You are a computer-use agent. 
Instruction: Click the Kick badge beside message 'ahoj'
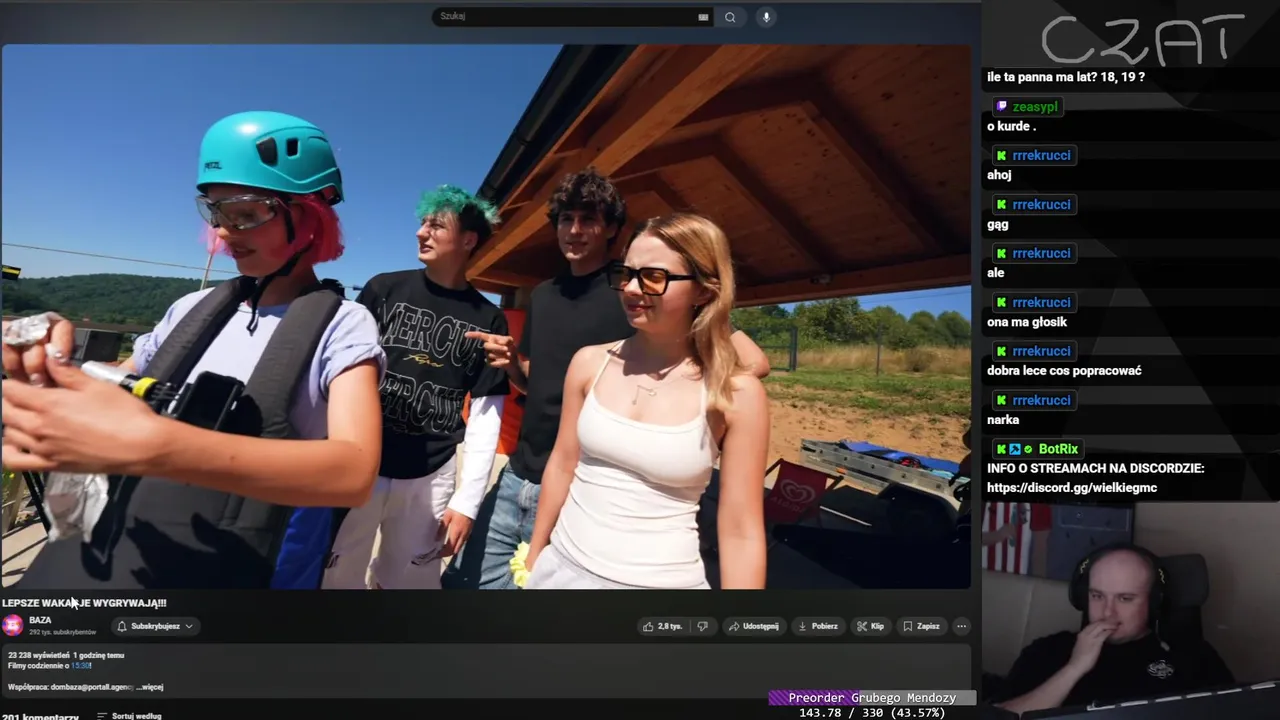[1001, 156]
